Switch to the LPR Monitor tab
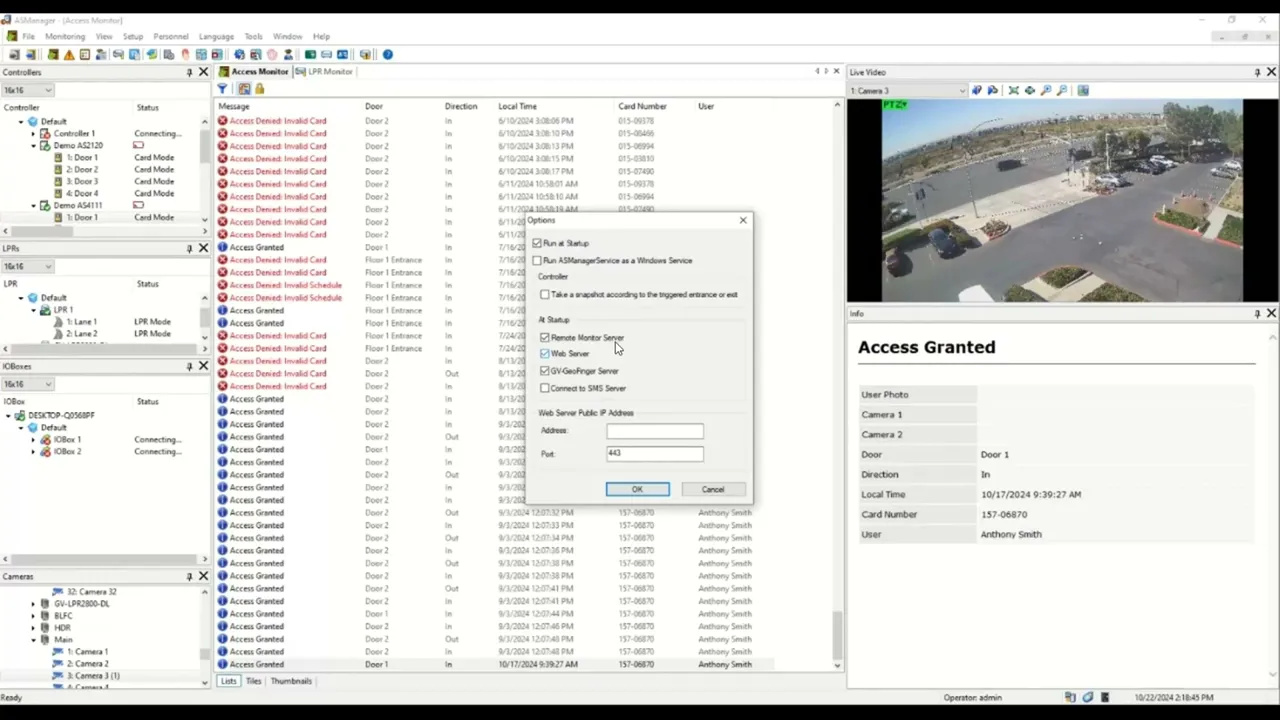 [330, 72]
